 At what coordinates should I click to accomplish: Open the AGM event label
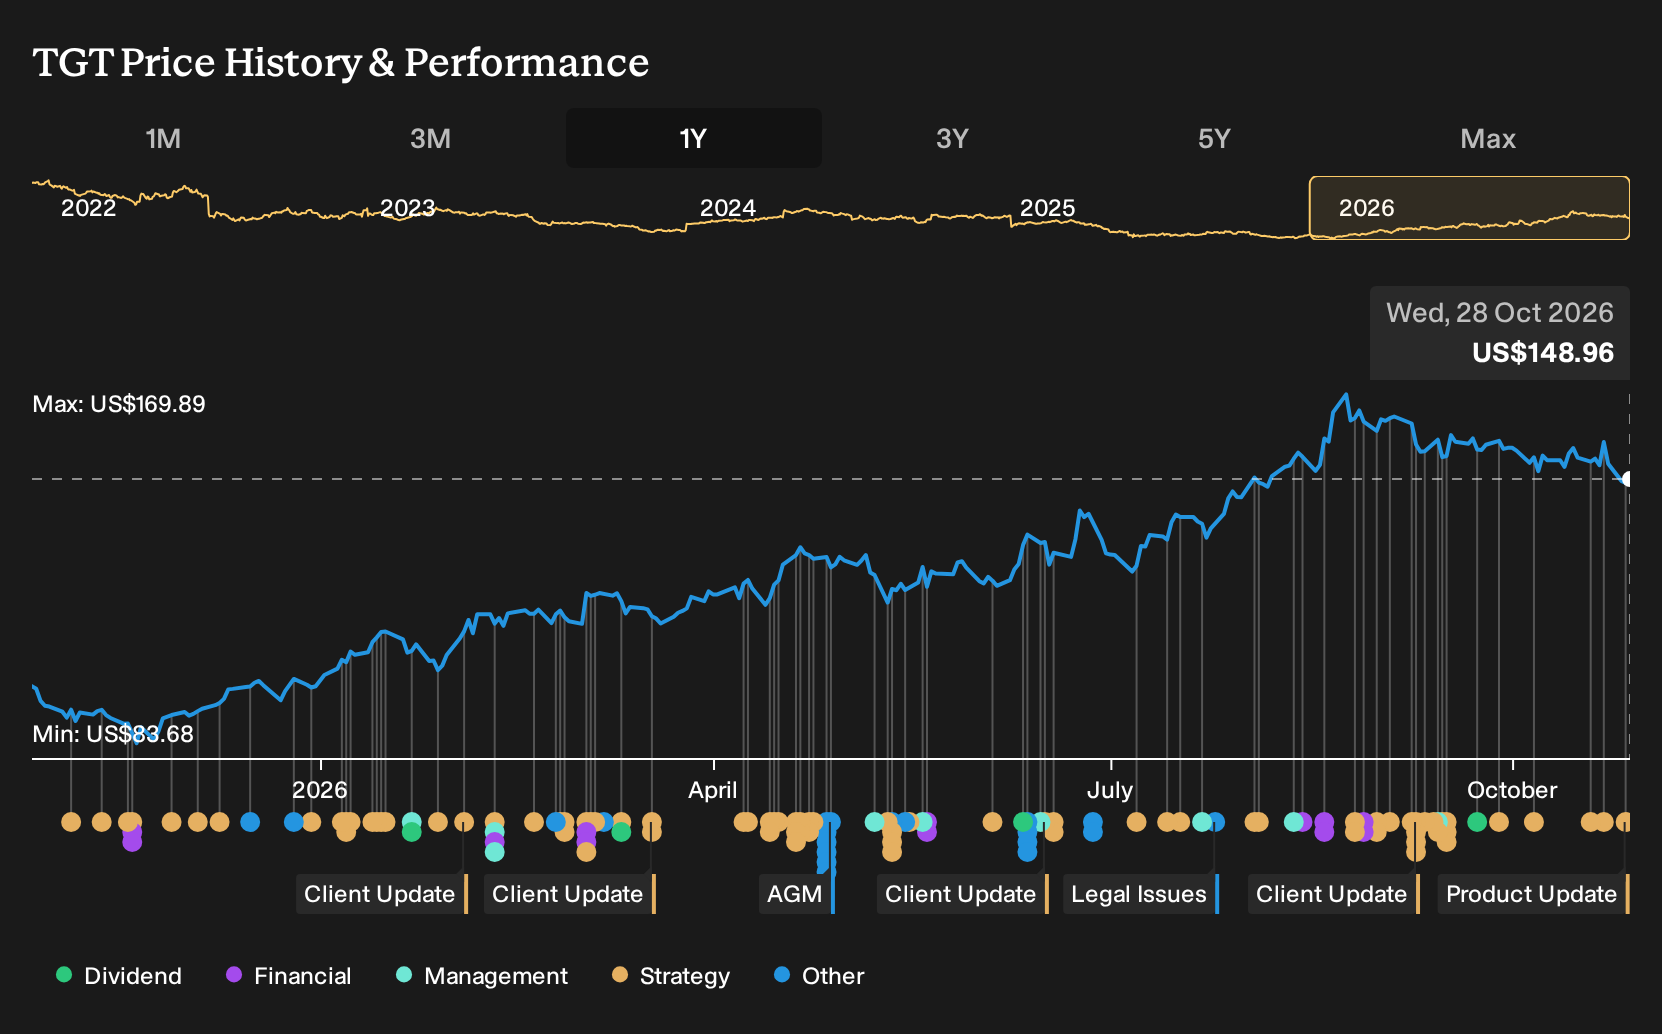coord(796,894)
